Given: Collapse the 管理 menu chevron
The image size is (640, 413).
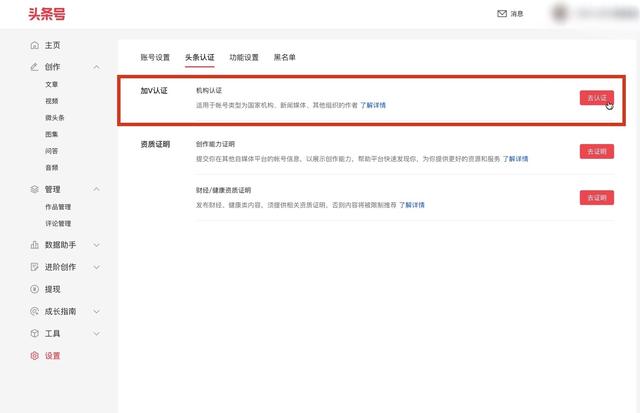Looking at the screenshot, I should 96,189.
